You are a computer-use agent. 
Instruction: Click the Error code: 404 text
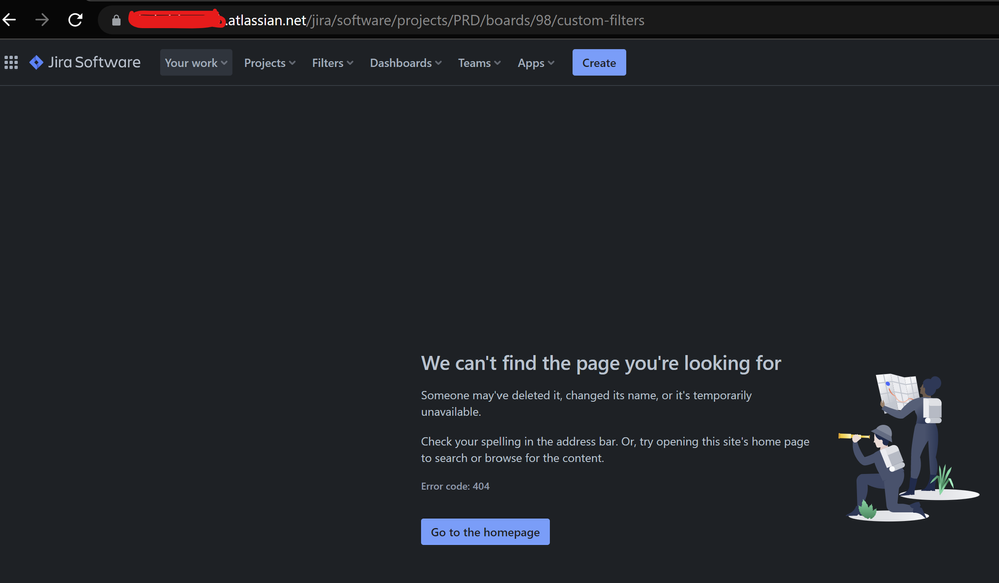pos(455,486)
